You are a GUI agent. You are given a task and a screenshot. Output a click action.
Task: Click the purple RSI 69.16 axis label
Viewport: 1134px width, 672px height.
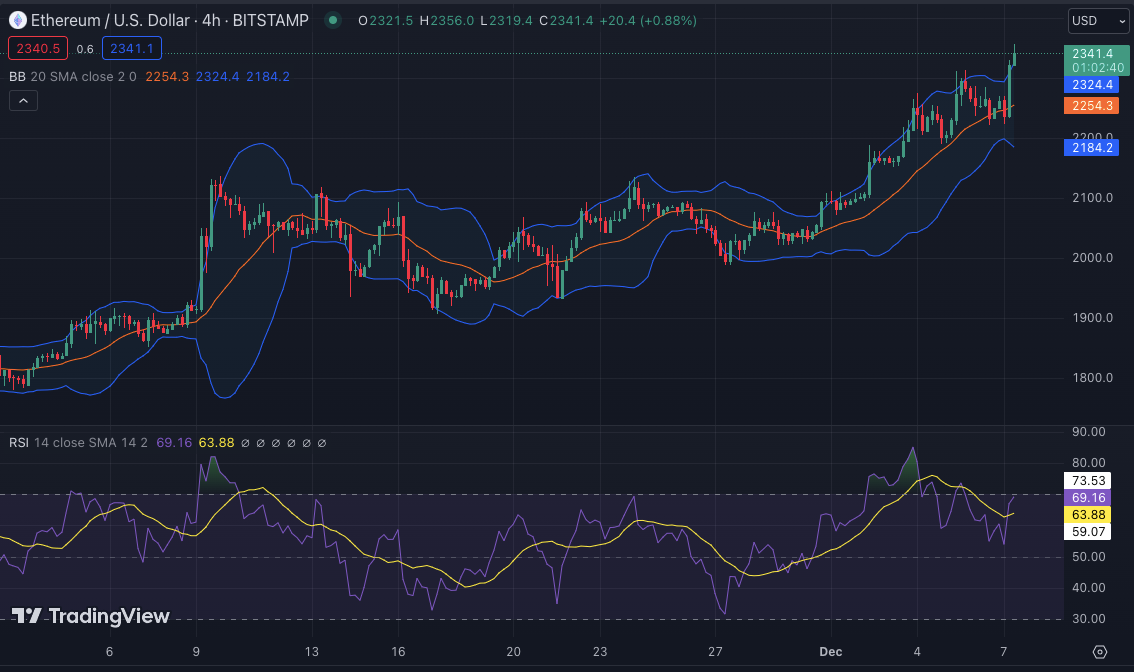pos(1088,497)
